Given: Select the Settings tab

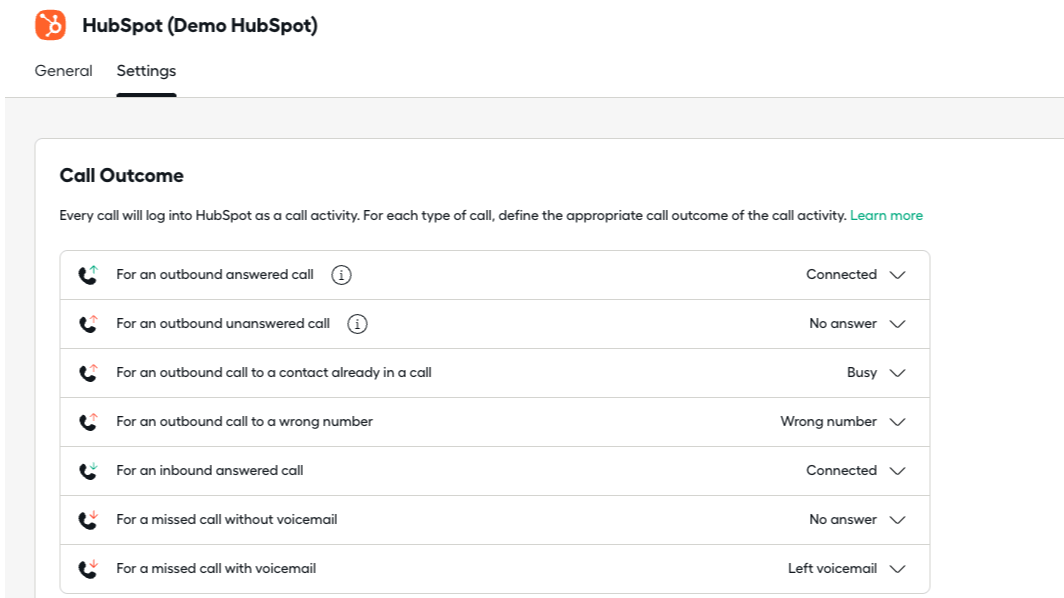Looking at the screenshot, I should [x=146, y=70].
